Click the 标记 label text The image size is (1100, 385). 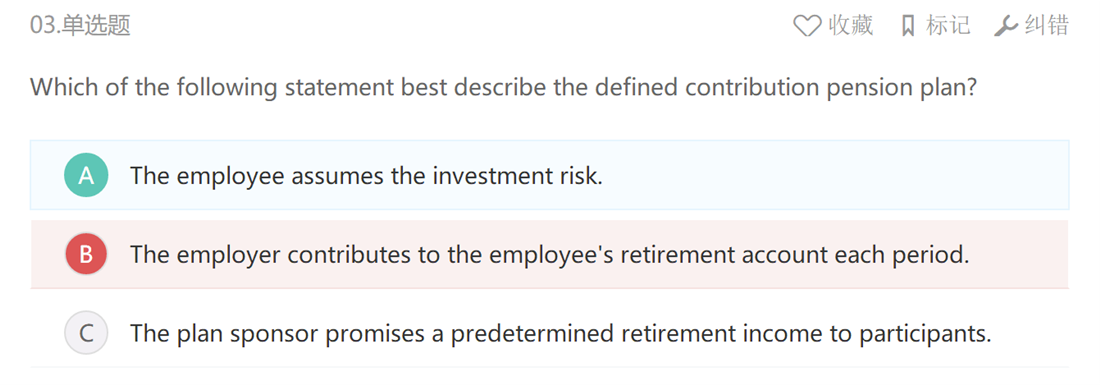pyautogui.click(x=948, y=26)
